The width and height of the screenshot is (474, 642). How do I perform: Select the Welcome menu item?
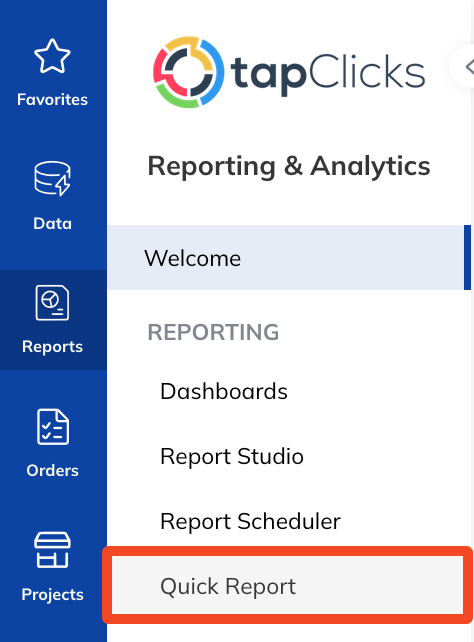pos(289,258)
